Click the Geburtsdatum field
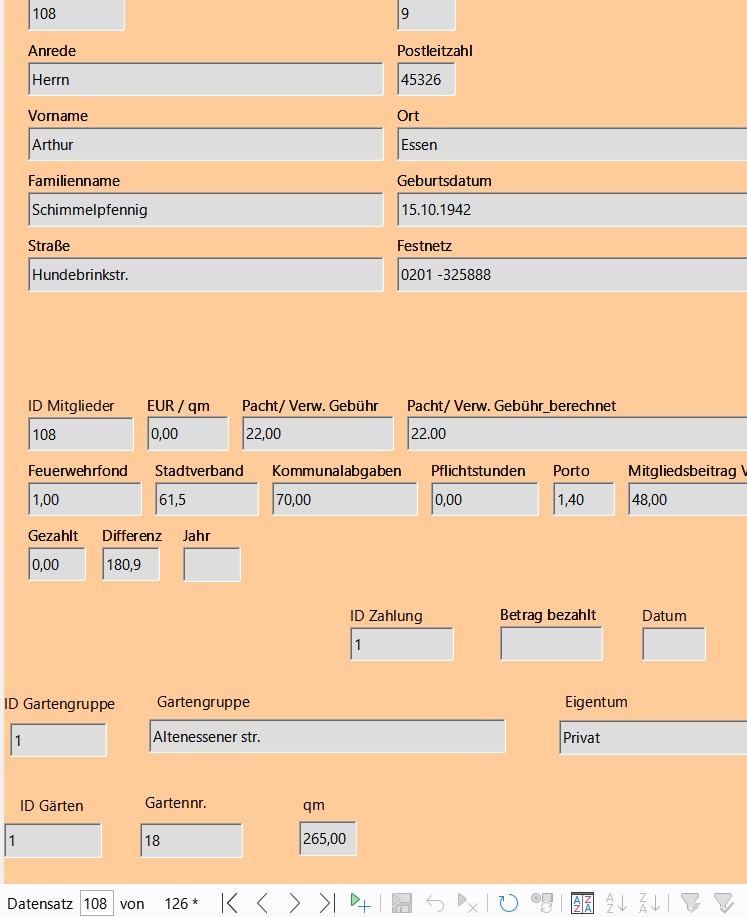The width and height of the screenshot is (747, 917). (x=571, y=210)
